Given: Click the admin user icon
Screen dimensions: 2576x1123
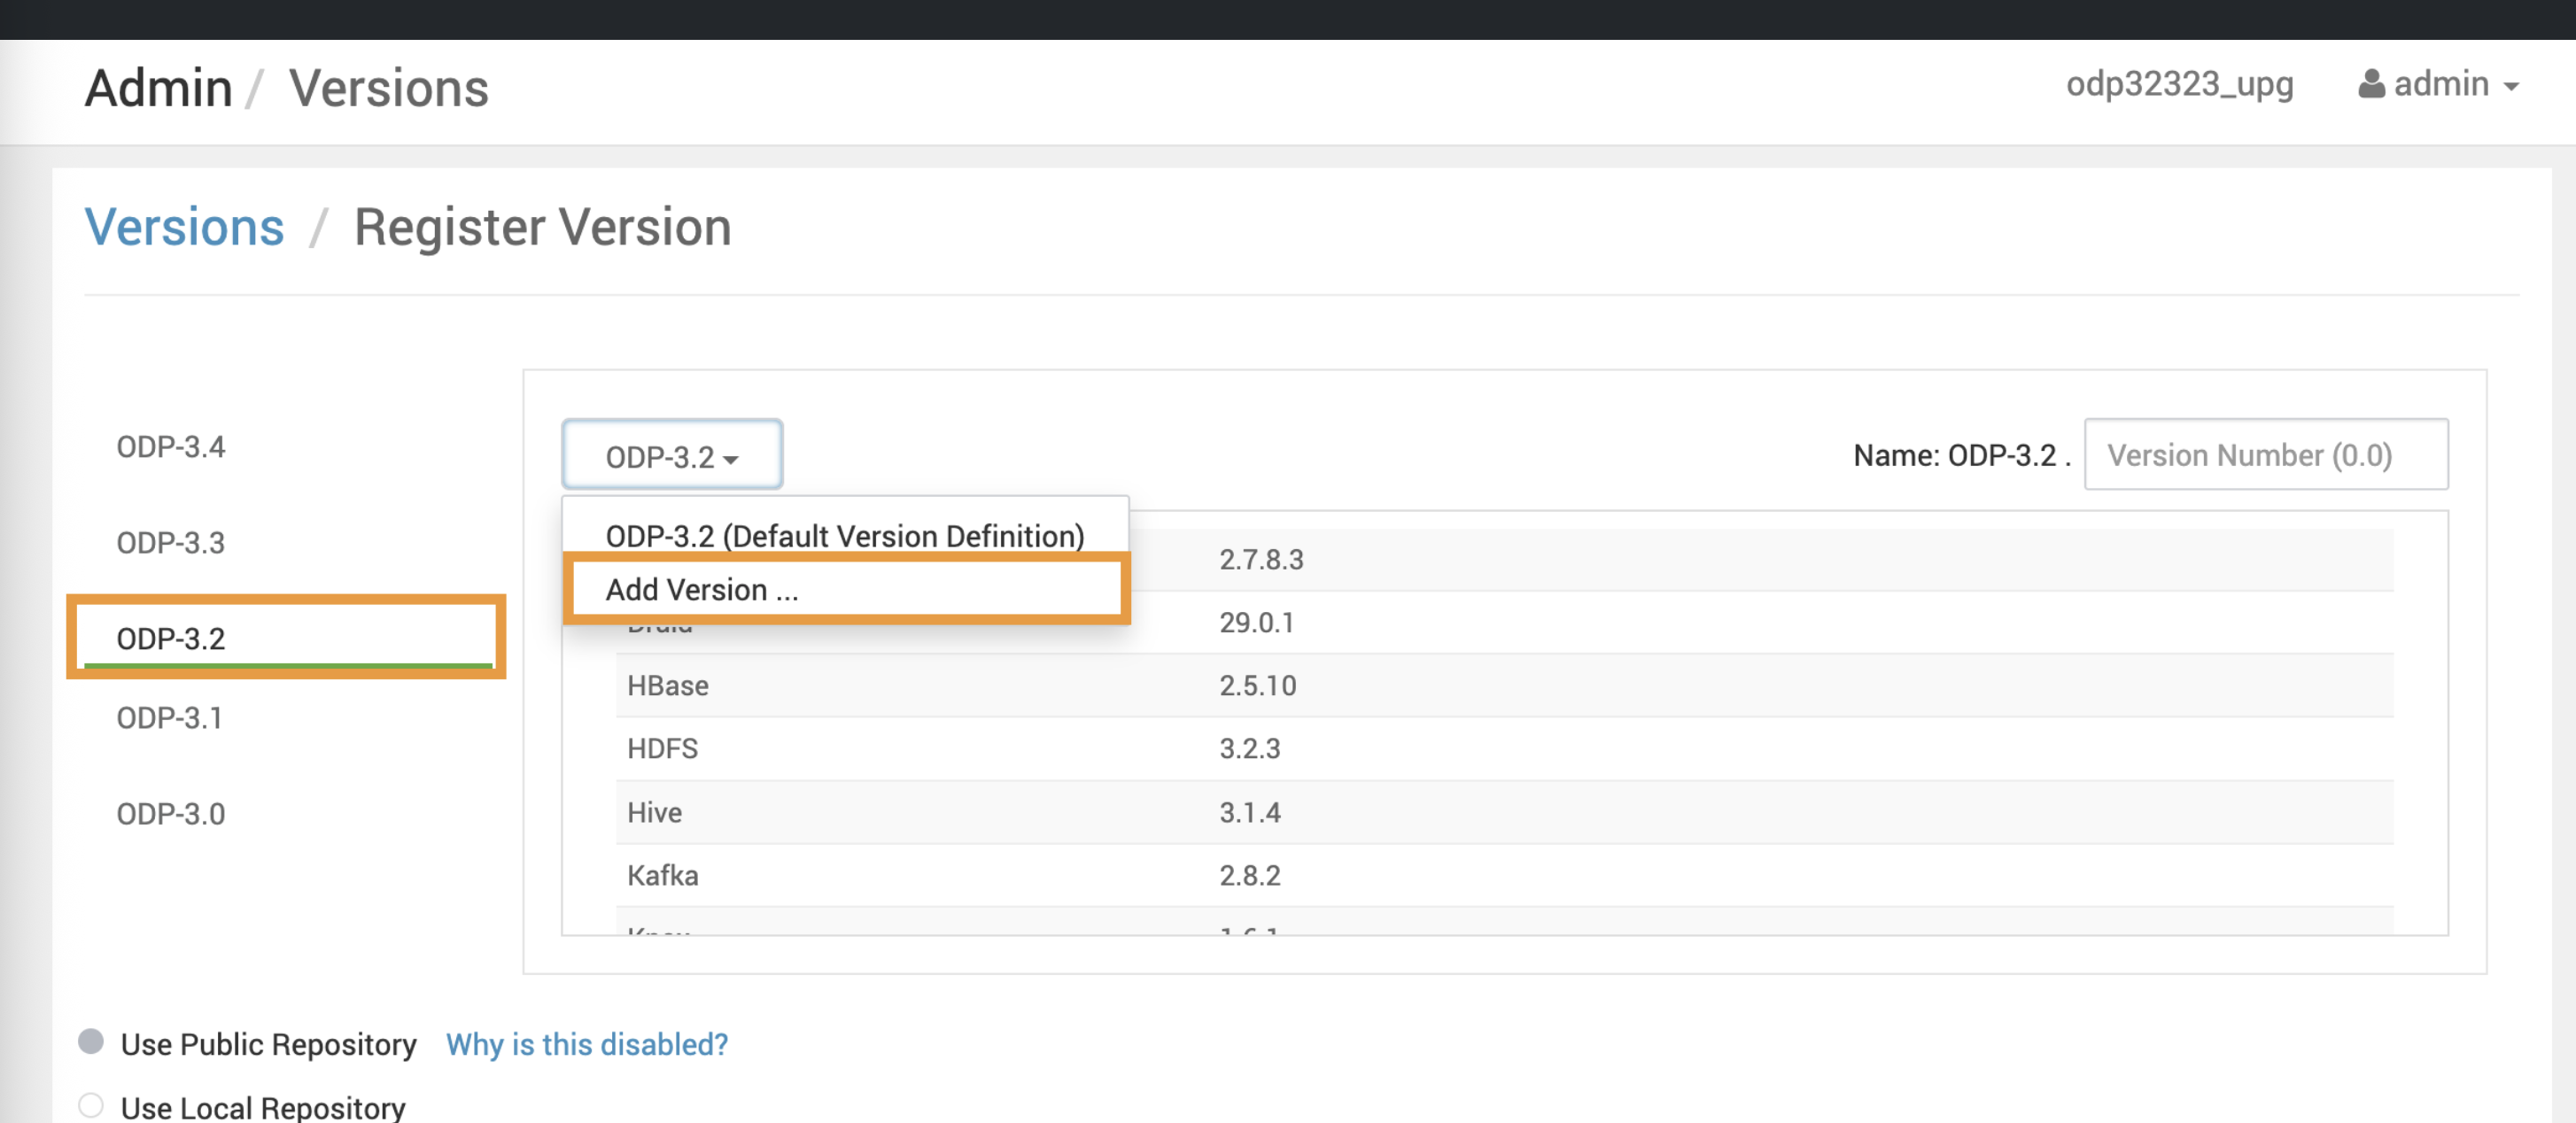Looking at the screenshot, I should [x=2371, y=84].
